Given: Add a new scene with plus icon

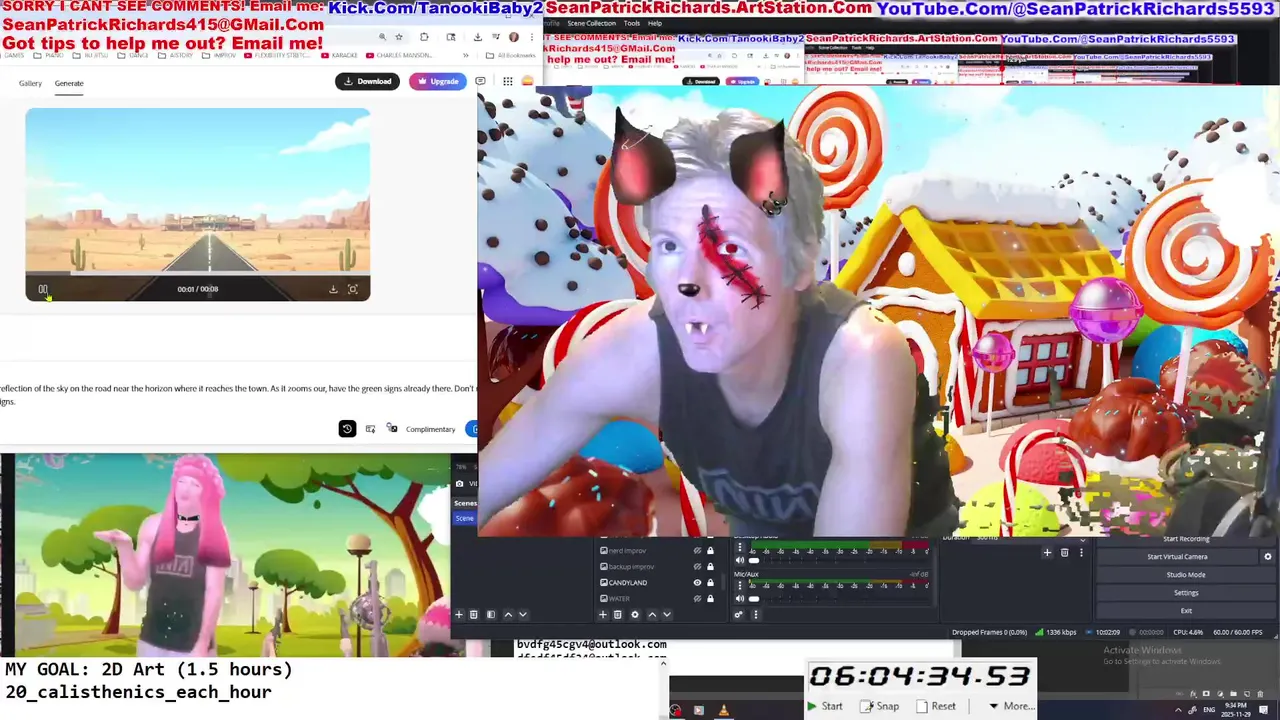Looking at the screenshot, I should point(459,615).
